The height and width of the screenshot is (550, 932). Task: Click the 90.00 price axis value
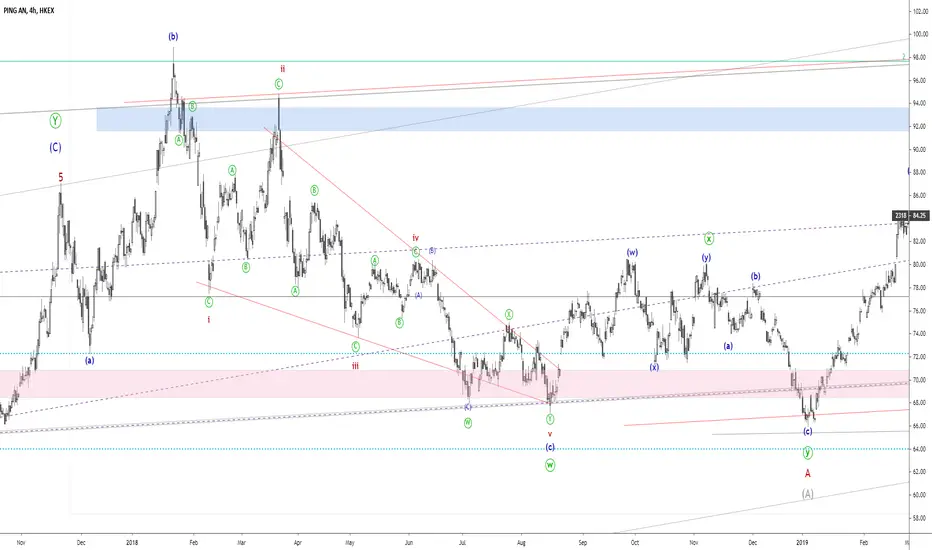pos(920,150)
